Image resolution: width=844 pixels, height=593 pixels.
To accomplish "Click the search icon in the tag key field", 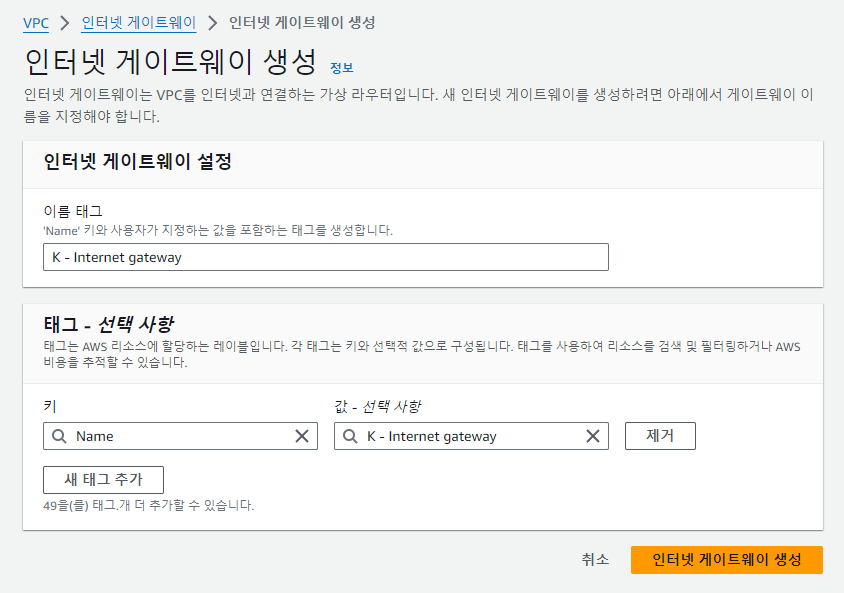I will 57,436.
